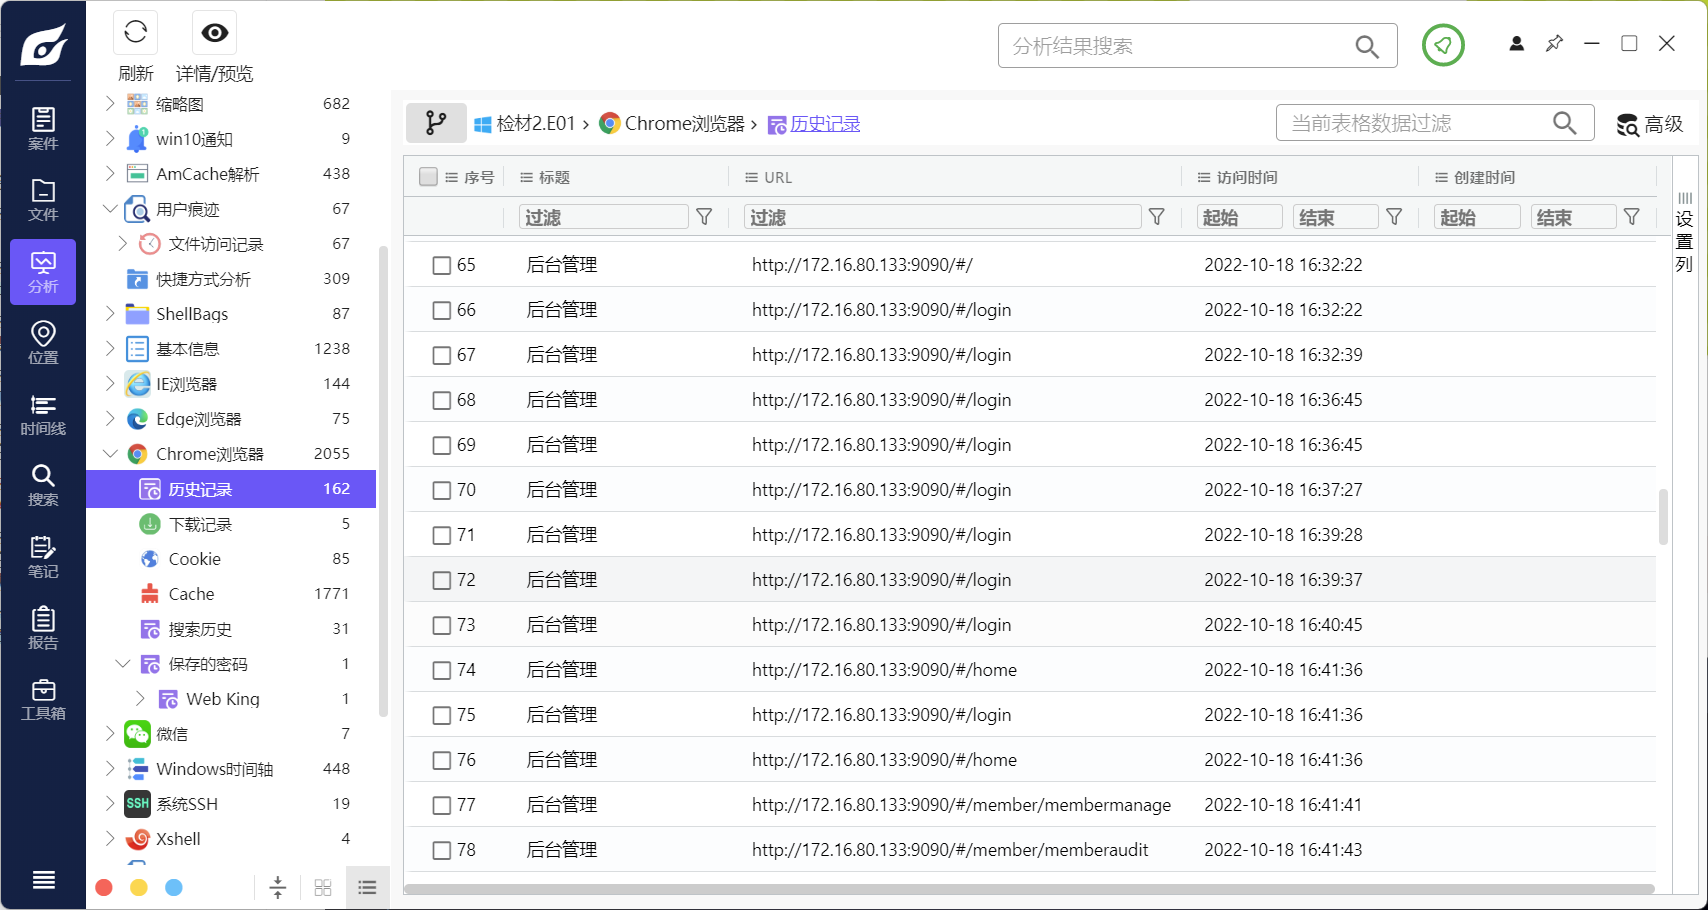Viewport: 1708px width, 910px height.
Task: Click the branch tree icon in breadcrumb
Action: tap(436, 123)
